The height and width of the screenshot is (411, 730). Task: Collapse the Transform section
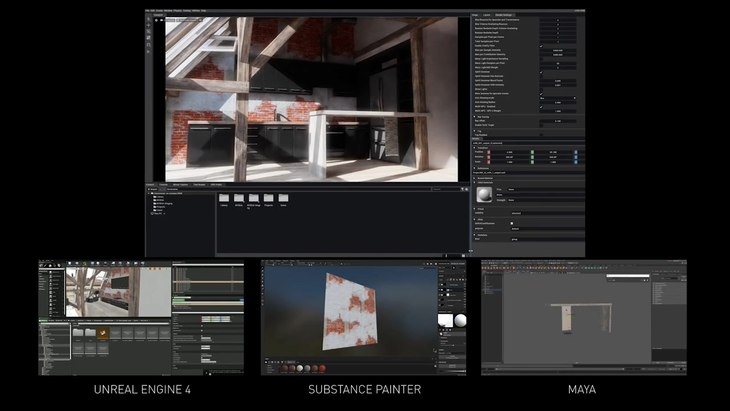(x=475, y=148)
